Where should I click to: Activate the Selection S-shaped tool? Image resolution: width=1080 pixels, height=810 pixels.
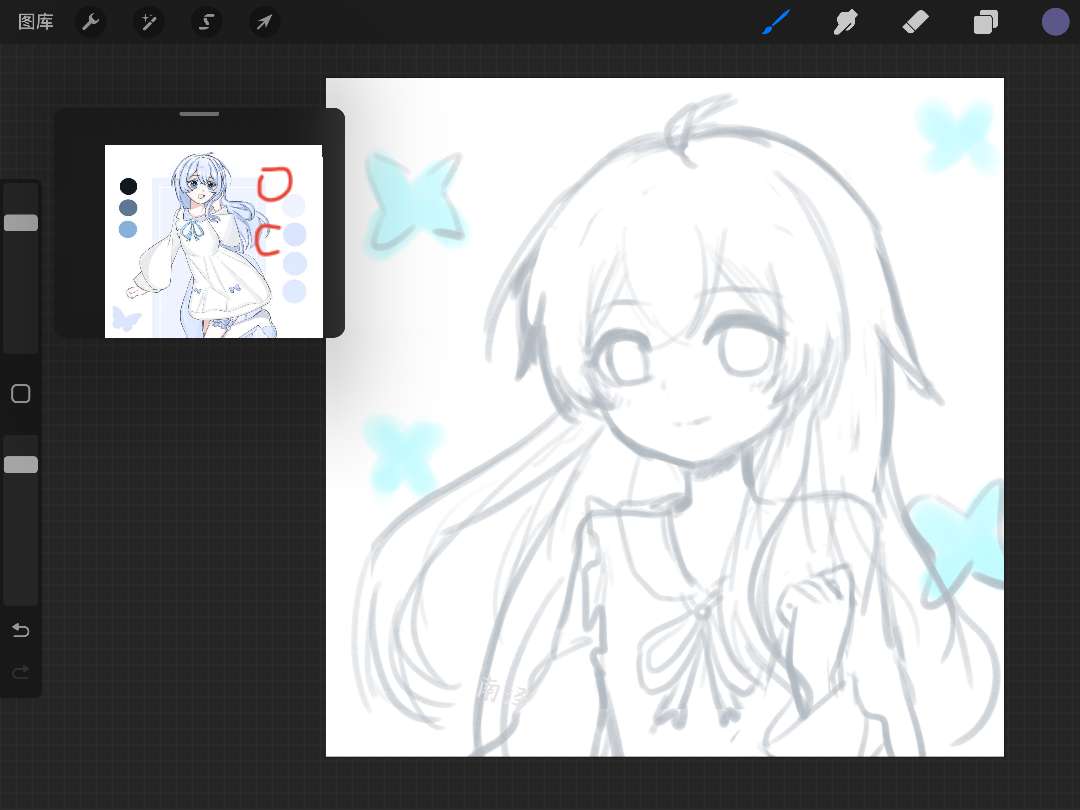tap(207, 22)
